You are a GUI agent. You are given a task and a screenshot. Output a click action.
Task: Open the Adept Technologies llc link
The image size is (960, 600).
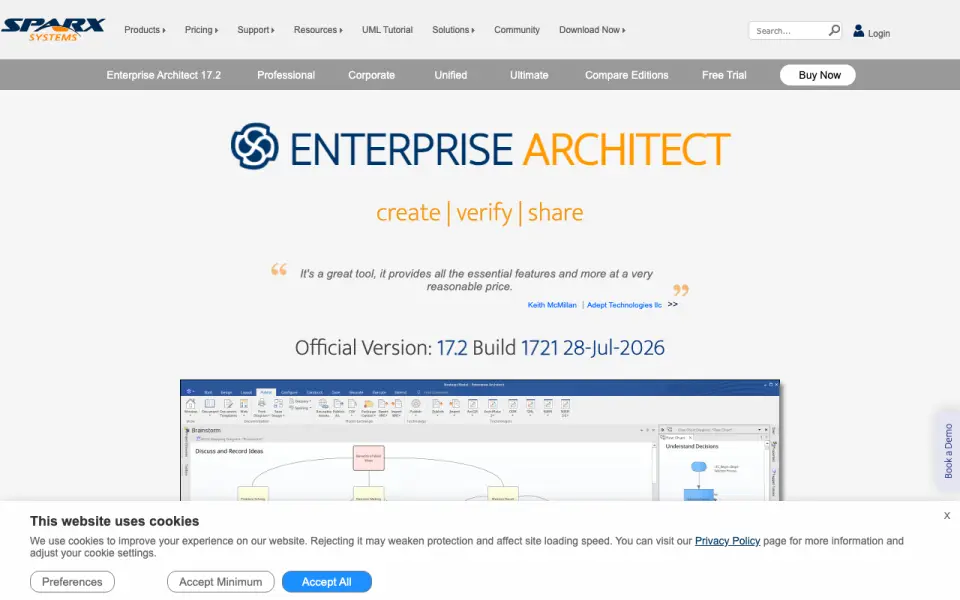(x=624, y=305)
